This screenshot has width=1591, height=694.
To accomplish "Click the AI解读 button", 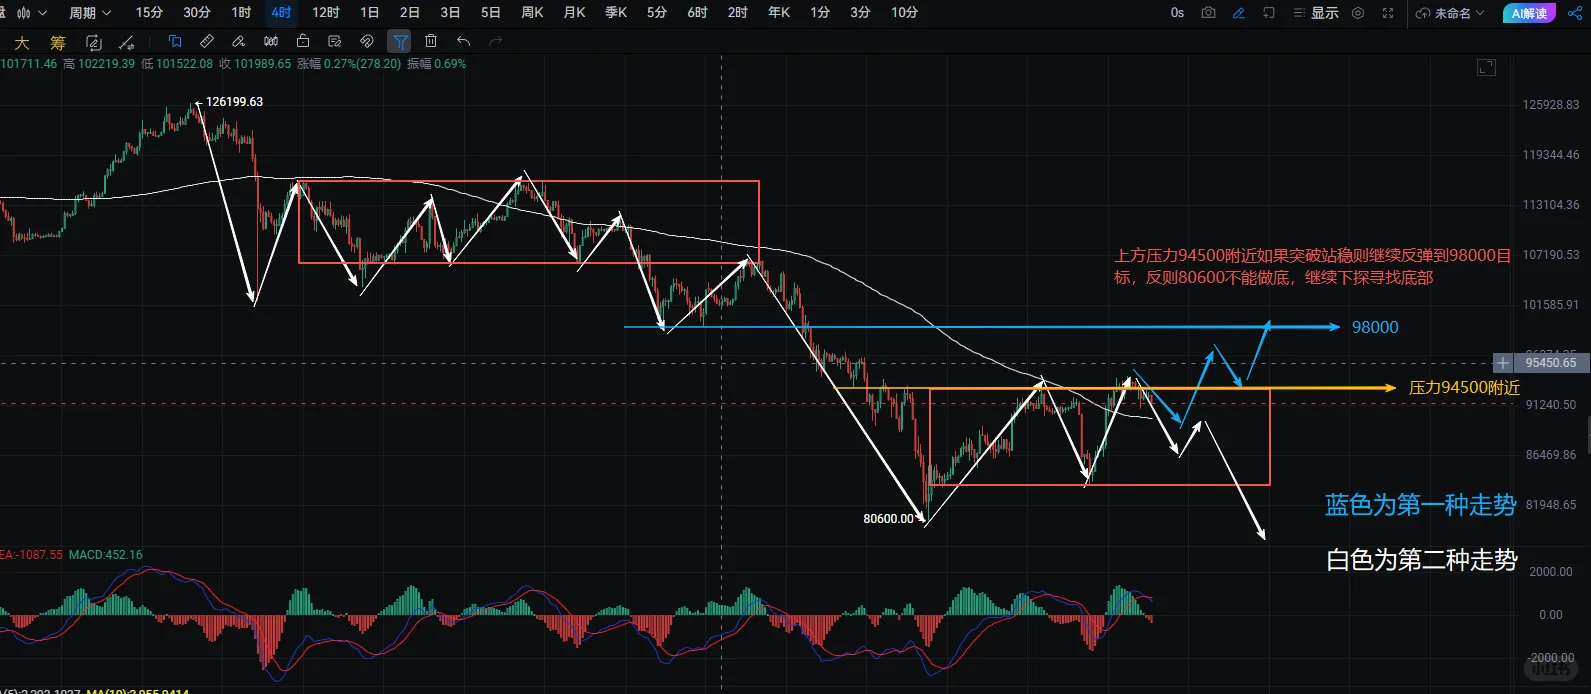I will point(1529,13).
